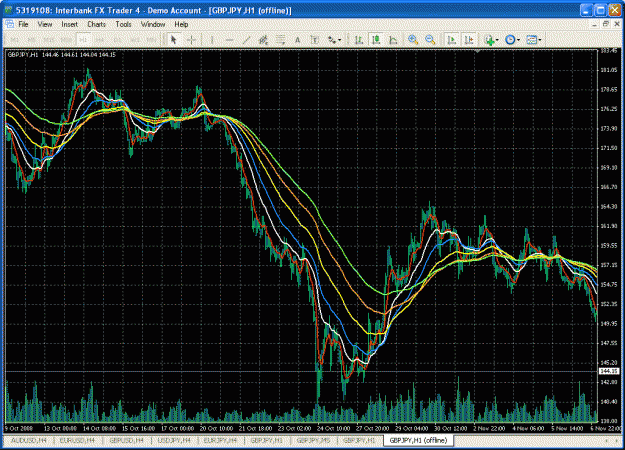Open the Charts menu
Image resolution: width=625 pixels, height=450 pixels.
point(96,25)
